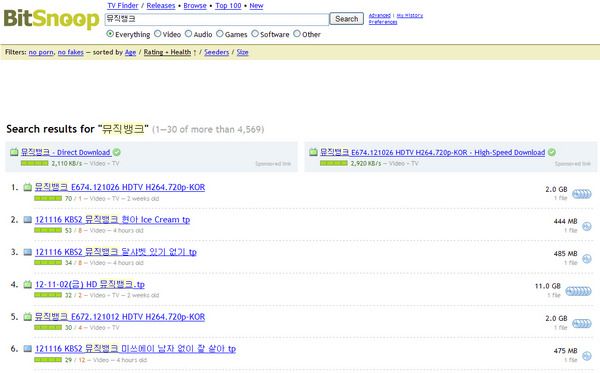The image size is (600, 373).
Task: Click the "2.0 GB" size of result 1
Action: click(x=556, y=189)
